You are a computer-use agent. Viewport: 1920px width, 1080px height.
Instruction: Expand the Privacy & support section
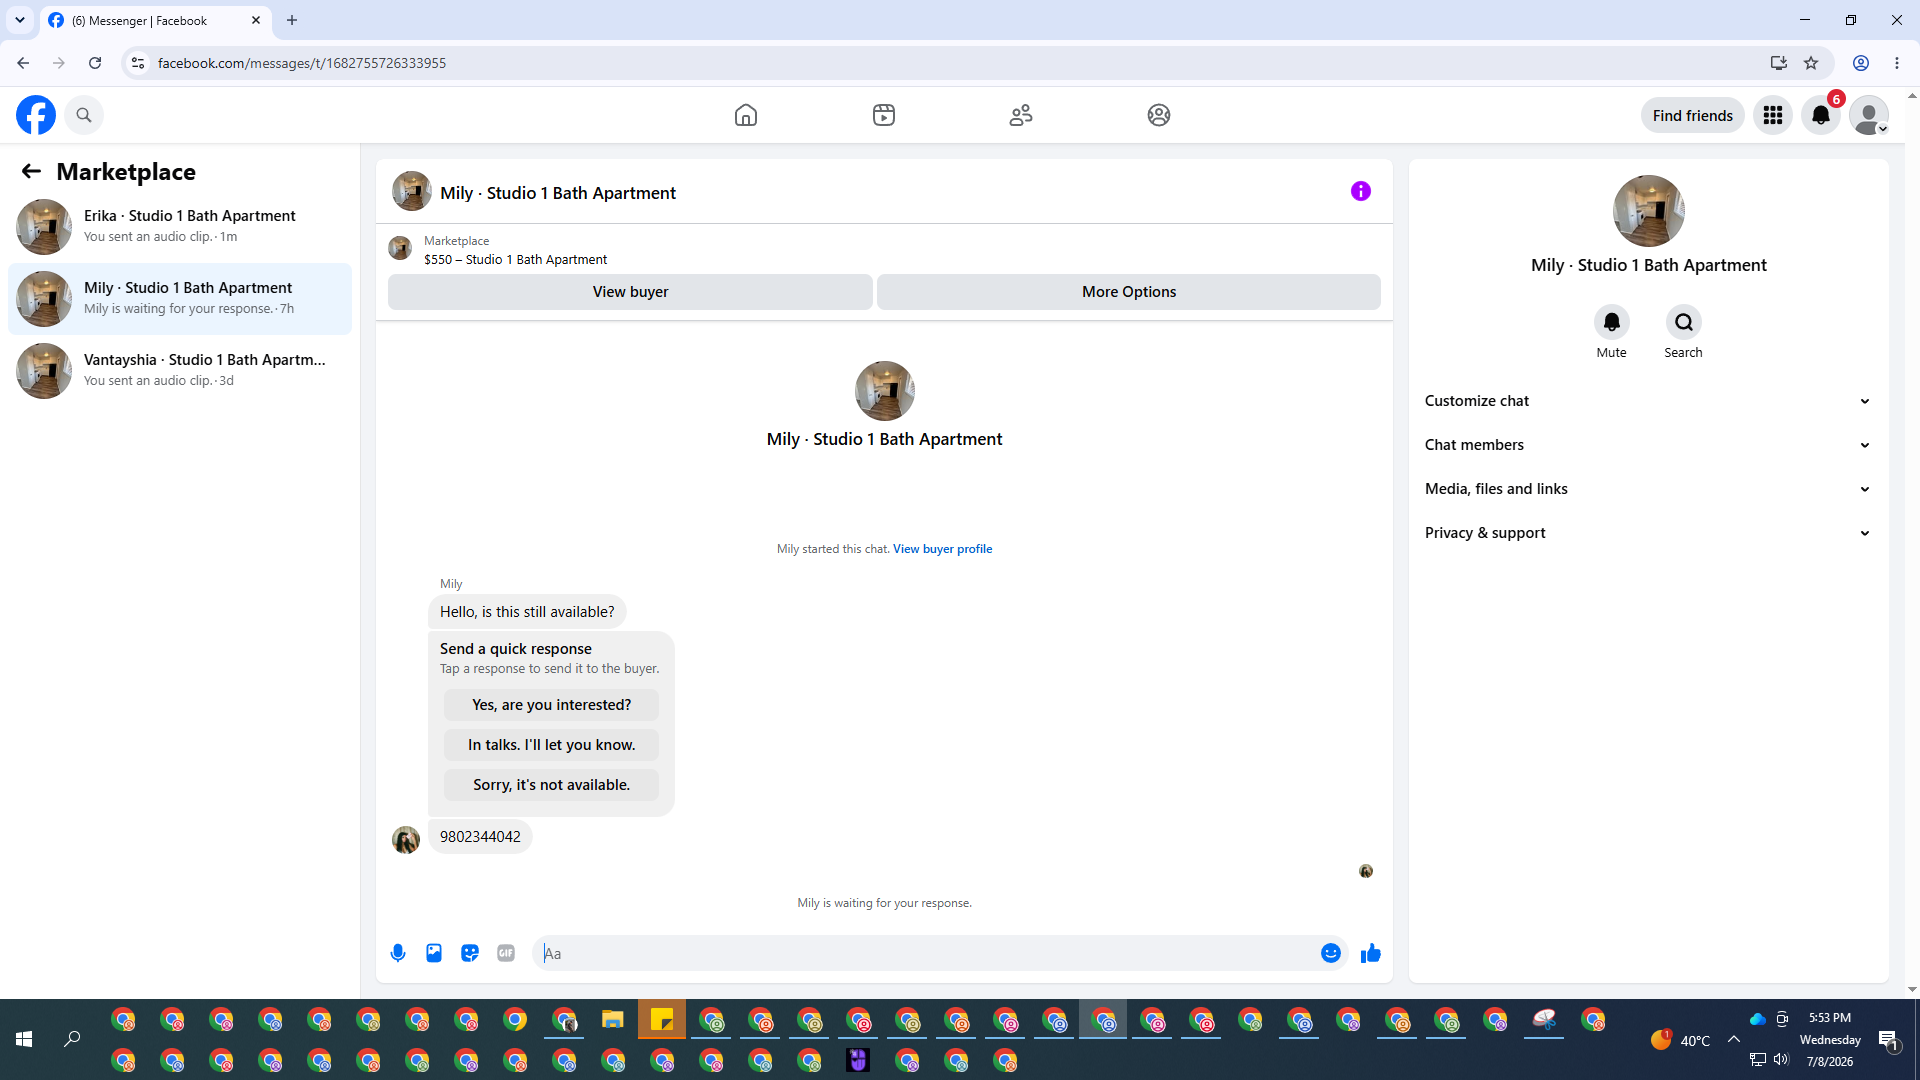(x=1648, y=533)
